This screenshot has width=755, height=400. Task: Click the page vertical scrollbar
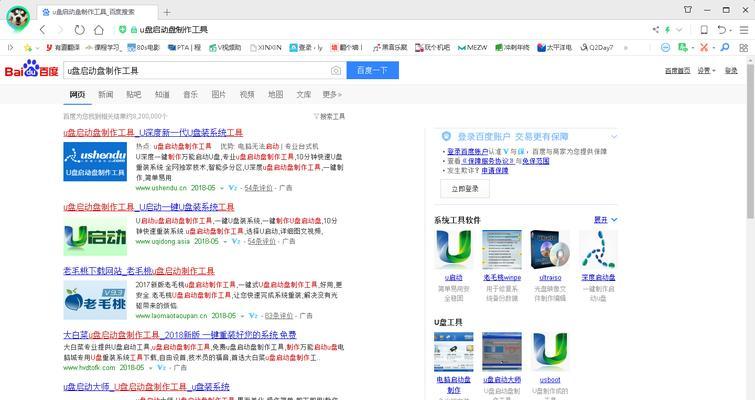click(x=750, y=142)
